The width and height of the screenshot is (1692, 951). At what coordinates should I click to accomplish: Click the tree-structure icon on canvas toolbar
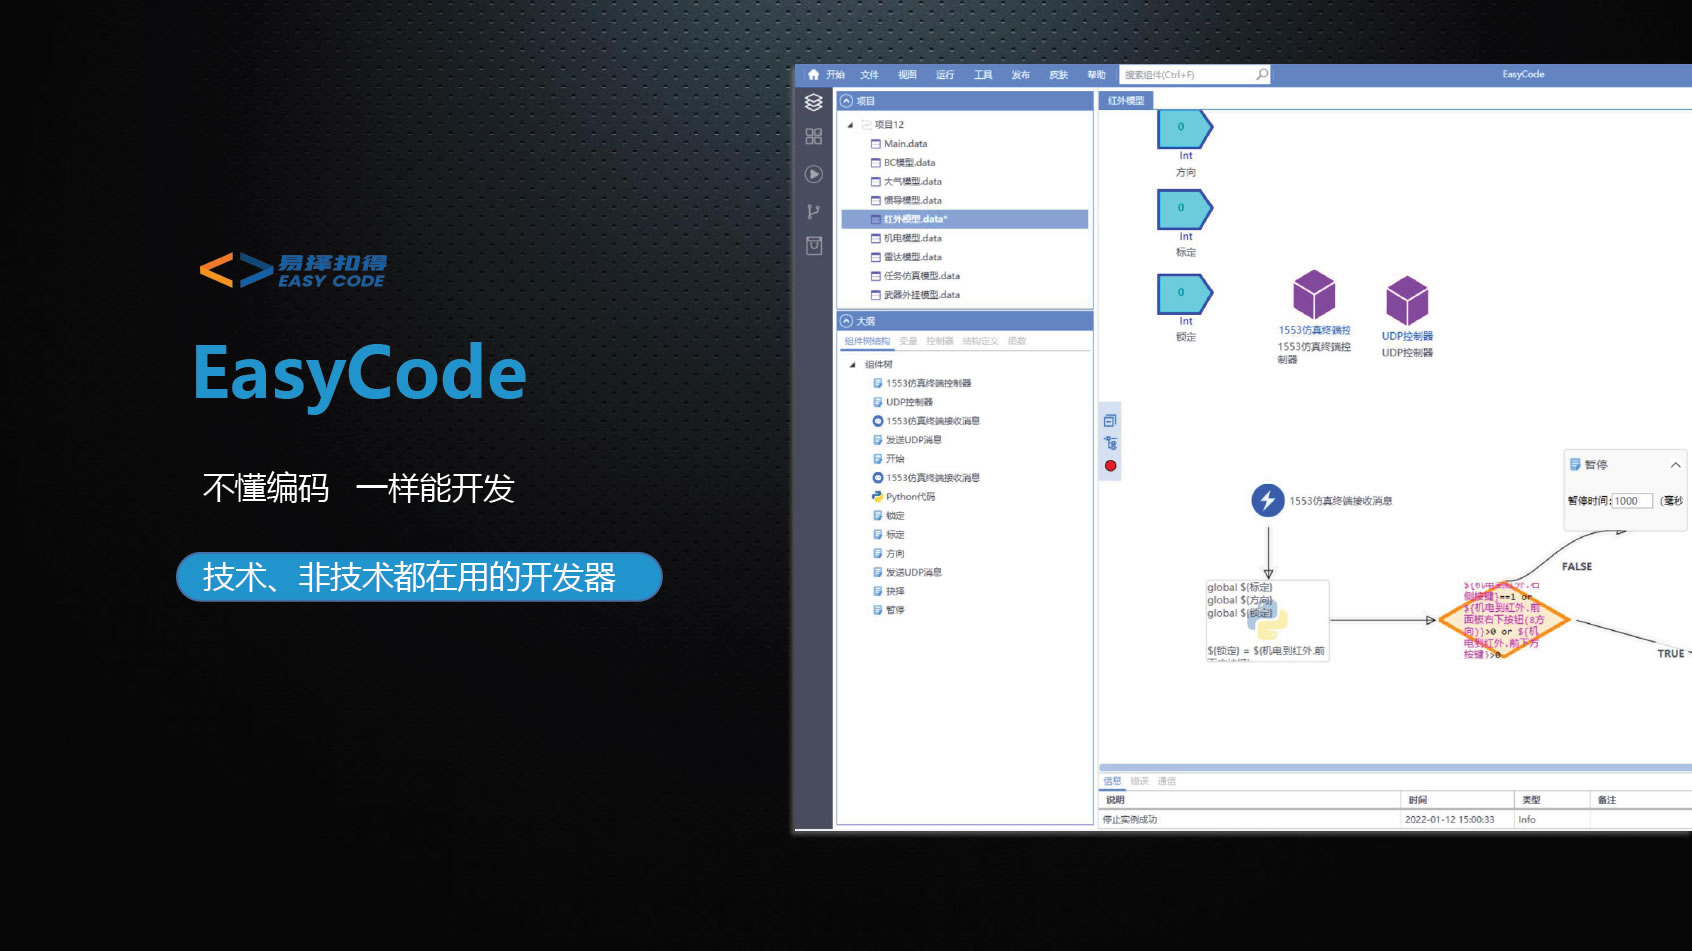click(x=1110, y=443)
